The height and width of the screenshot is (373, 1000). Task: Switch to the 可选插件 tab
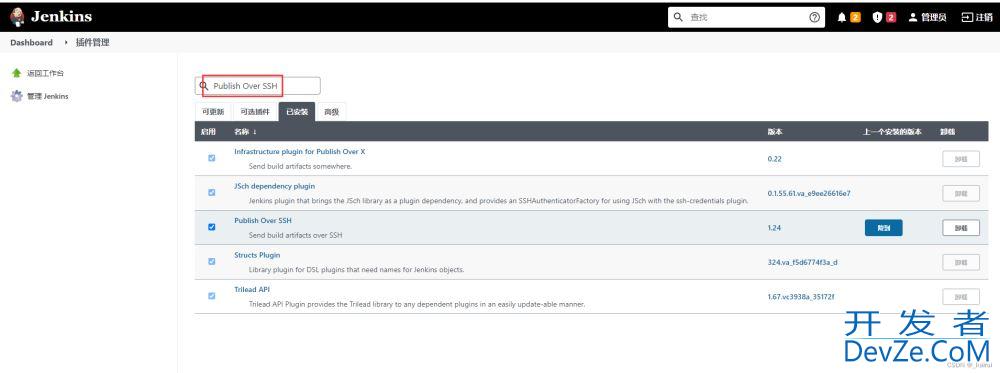(x=254, y=112)
